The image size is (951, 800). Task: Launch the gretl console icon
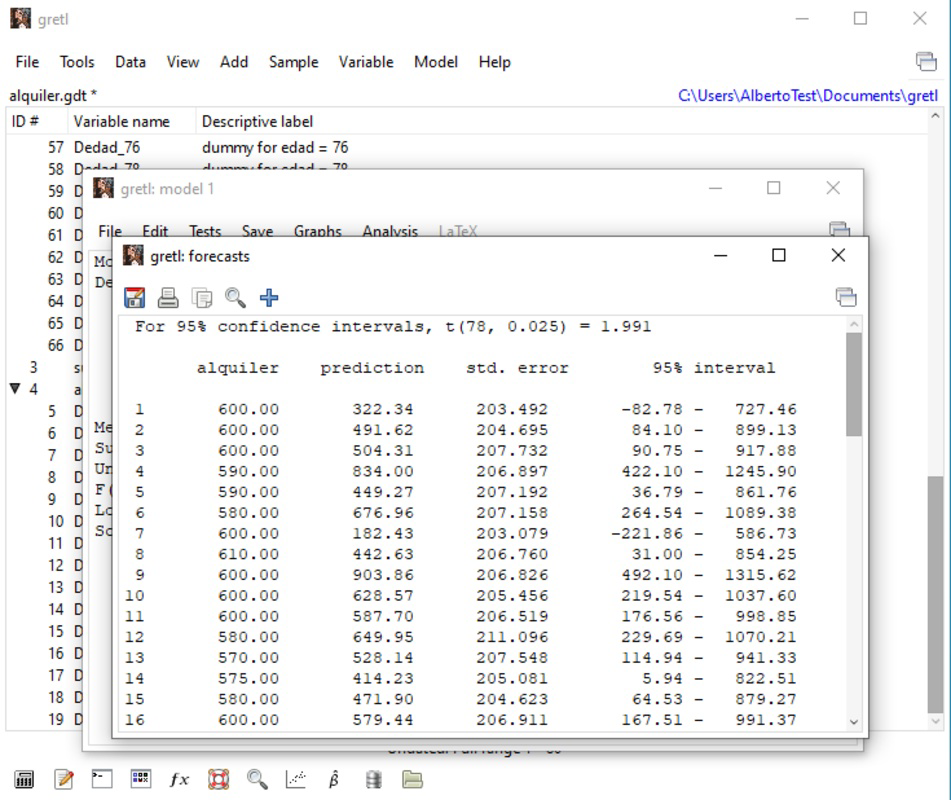pos(102,779)
